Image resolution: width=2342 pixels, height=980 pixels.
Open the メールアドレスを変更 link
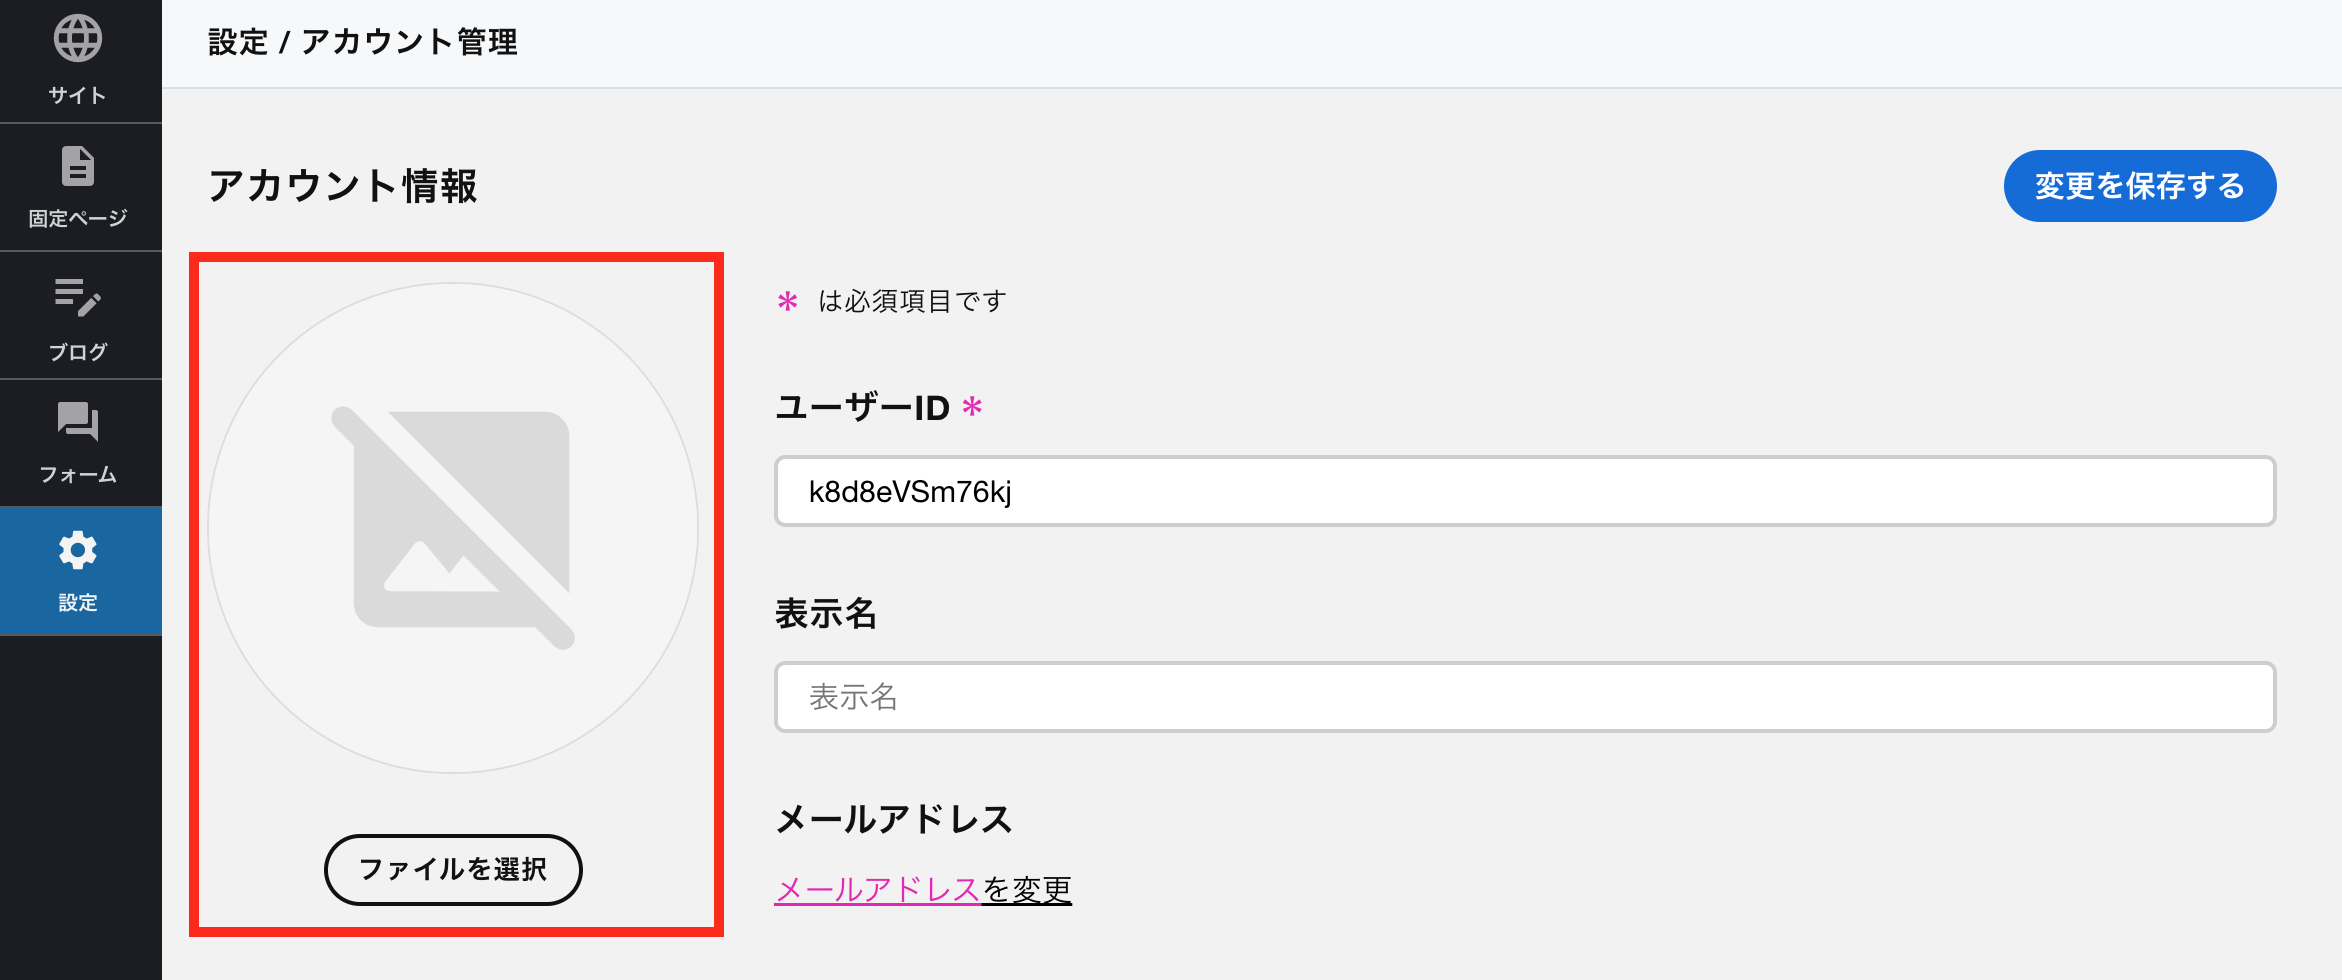point(923,889)
